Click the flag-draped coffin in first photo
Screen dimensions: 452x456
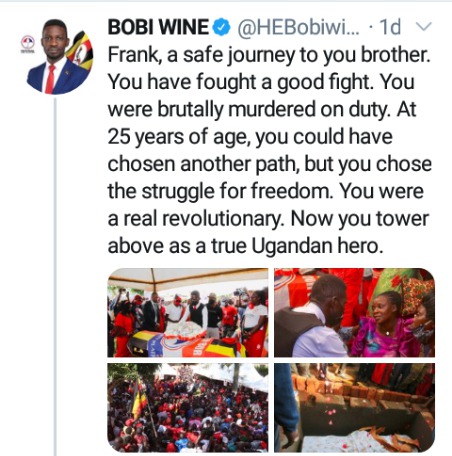[187, 343]
